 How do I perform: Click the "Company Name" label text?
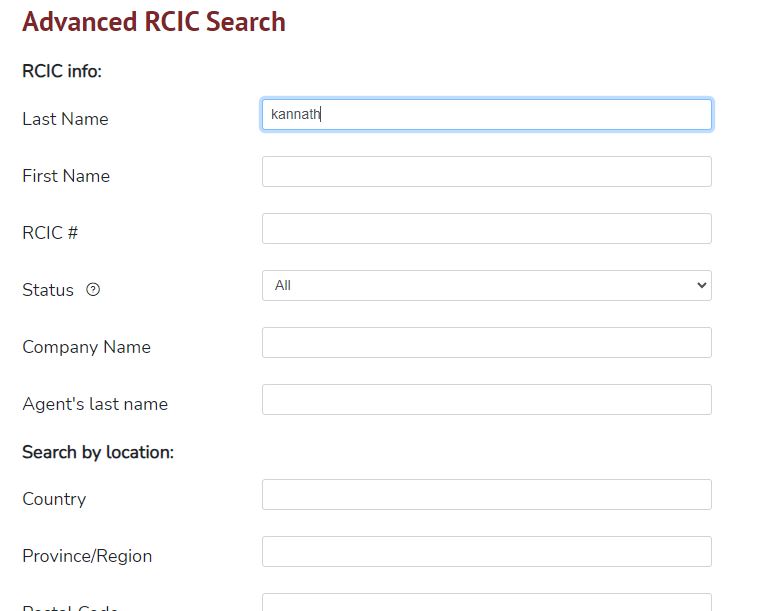click(86, 347)
